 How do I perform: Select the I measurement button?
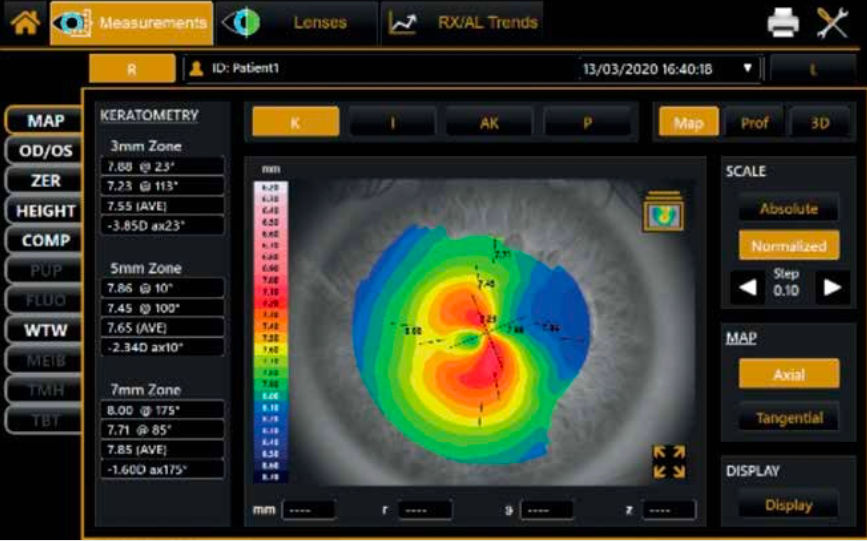pyautogui.click(x=393, y=122)
